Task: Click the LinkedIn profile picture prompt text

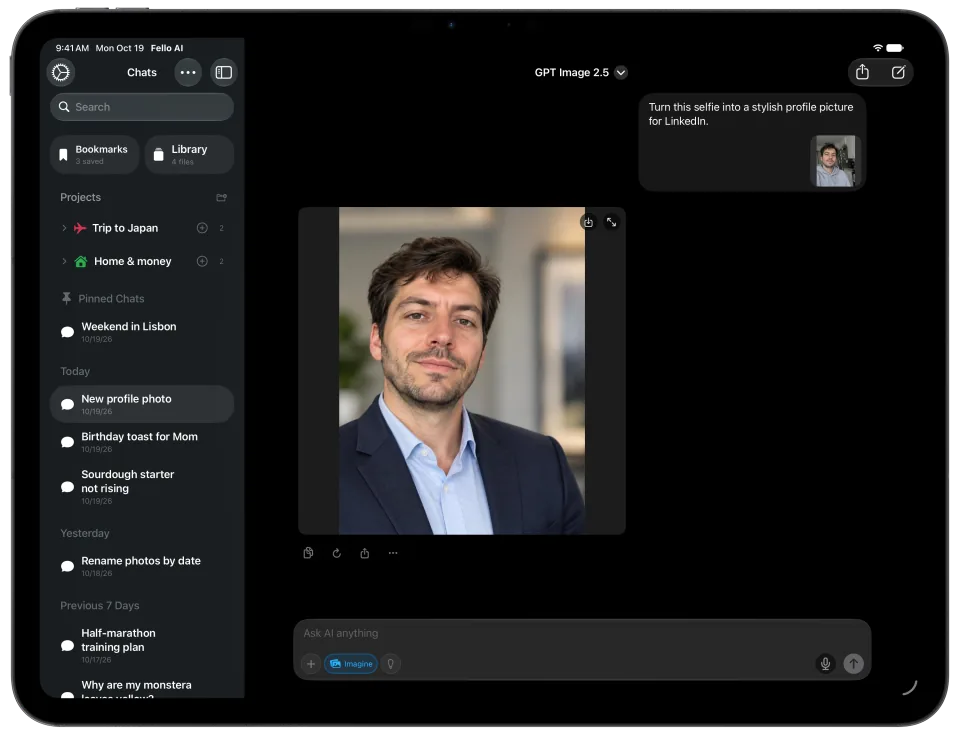Action: pyautogui.click(x=751, y=114)
